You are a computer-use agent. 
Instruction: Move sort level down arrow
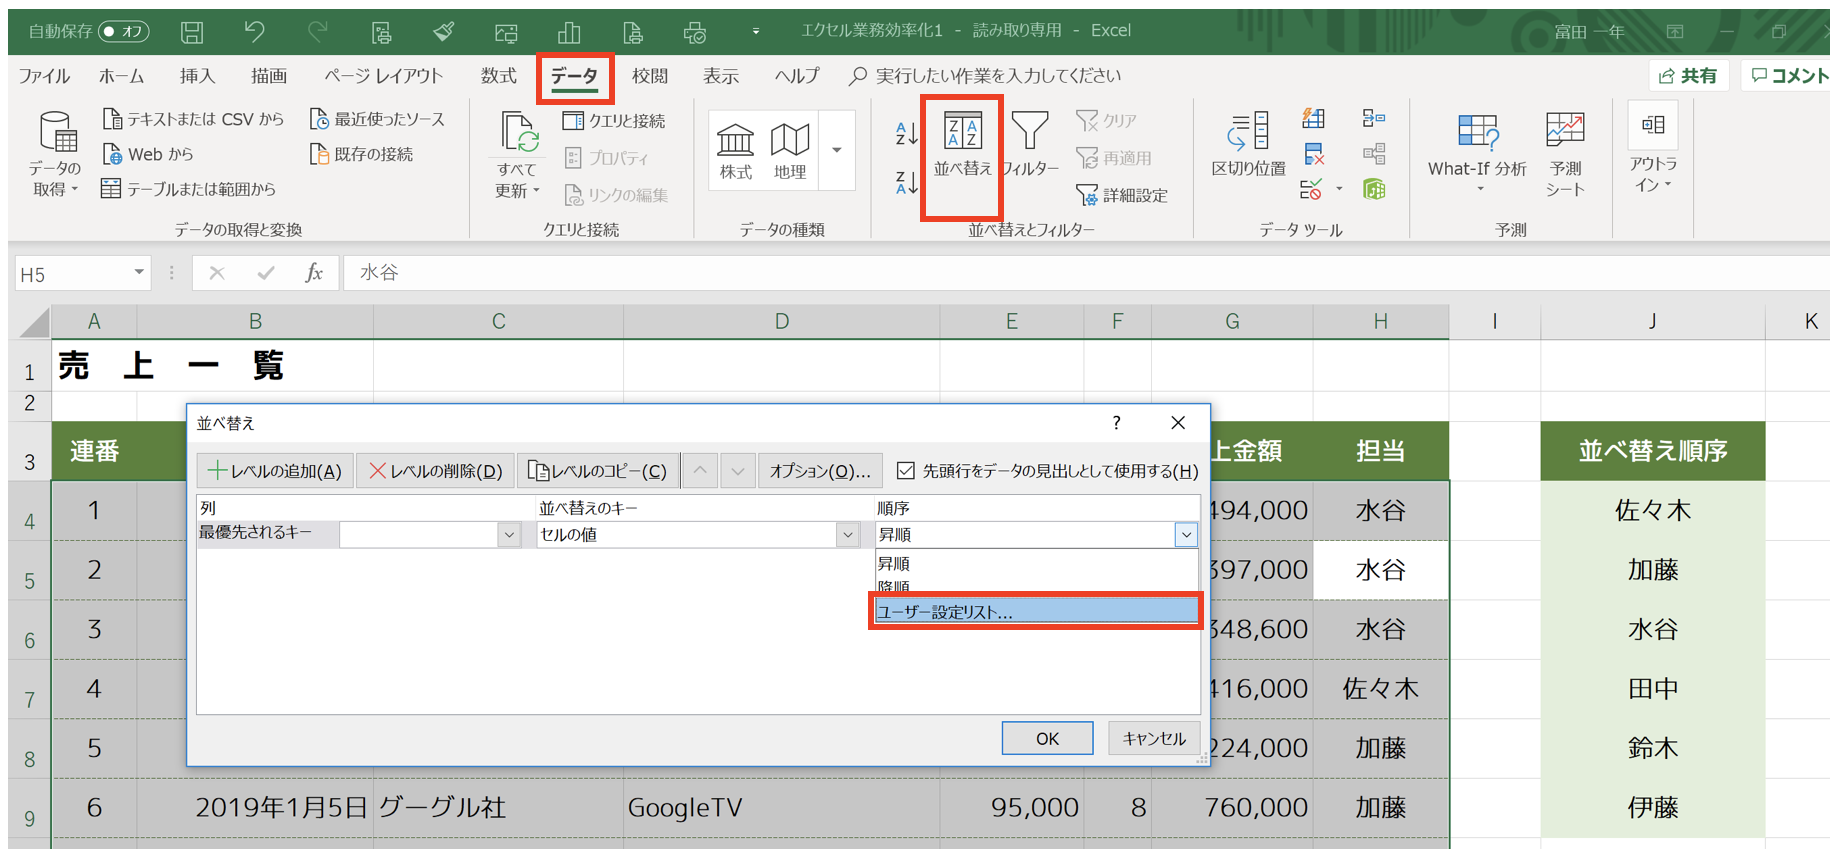[x=737, y=470]
